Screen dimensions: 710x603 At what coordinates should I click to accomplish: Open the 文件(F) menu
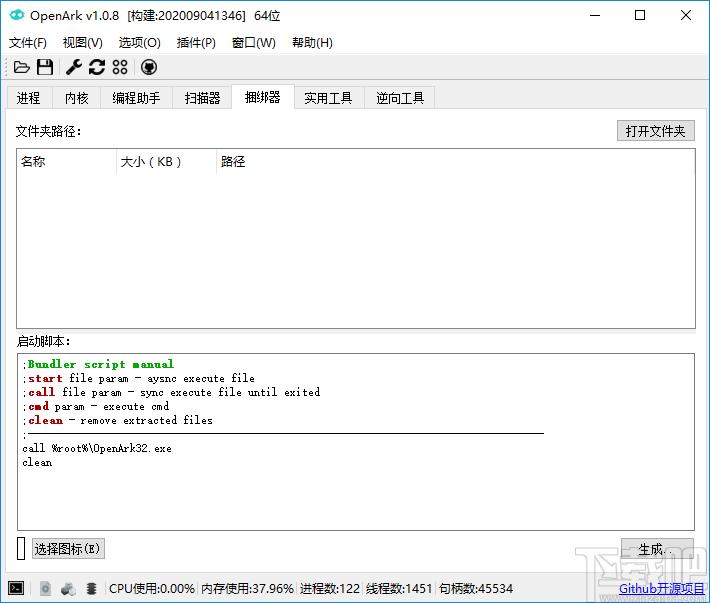pos(28,43)
